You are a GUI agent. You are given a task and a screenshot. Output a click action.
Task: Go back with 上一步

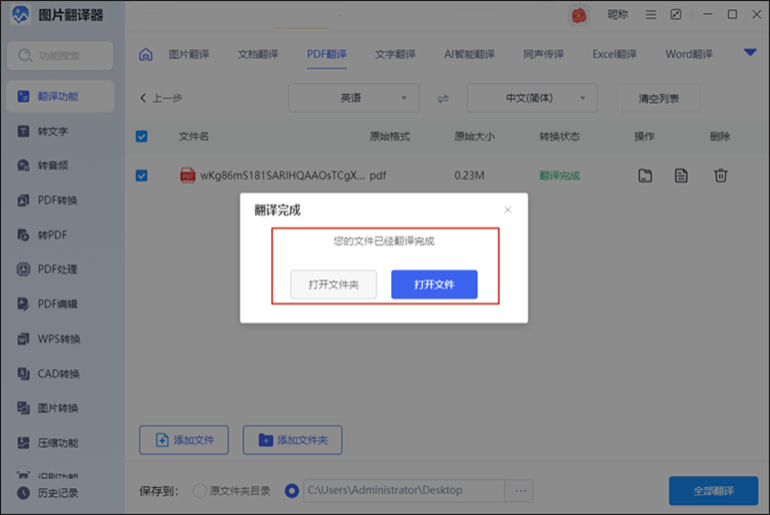tap(161, 98)
